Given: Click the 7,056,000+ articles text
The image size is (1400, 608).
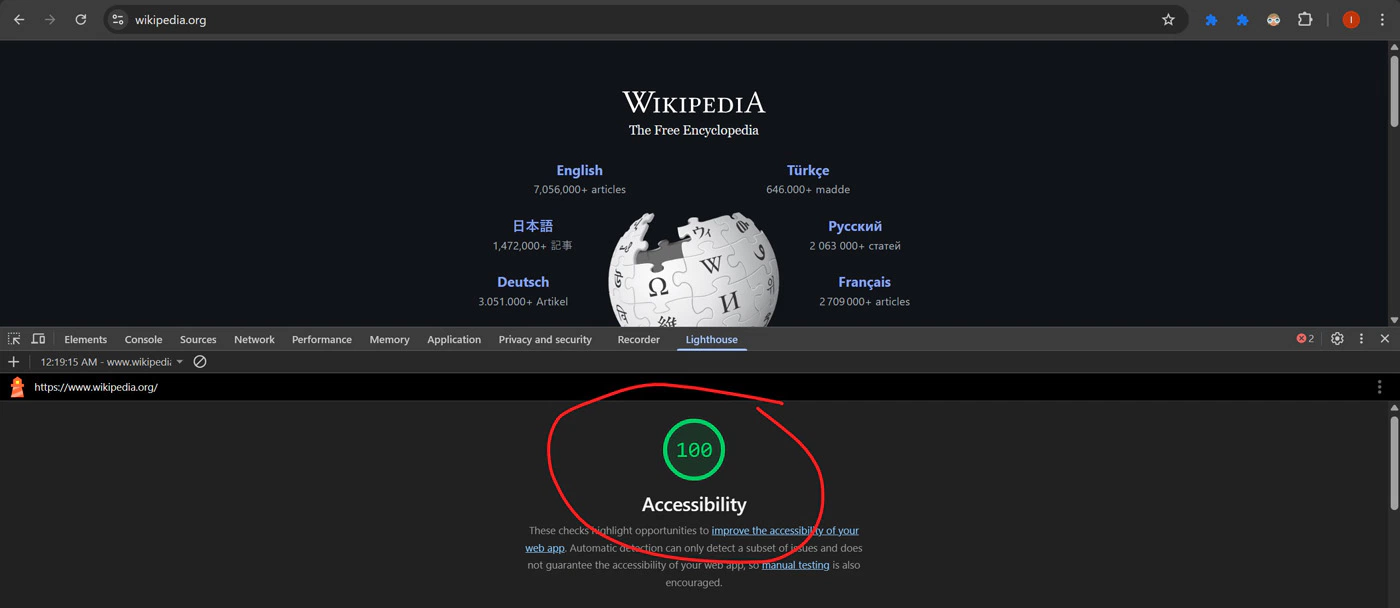Looking at the screenshot, I should point(580,190).
